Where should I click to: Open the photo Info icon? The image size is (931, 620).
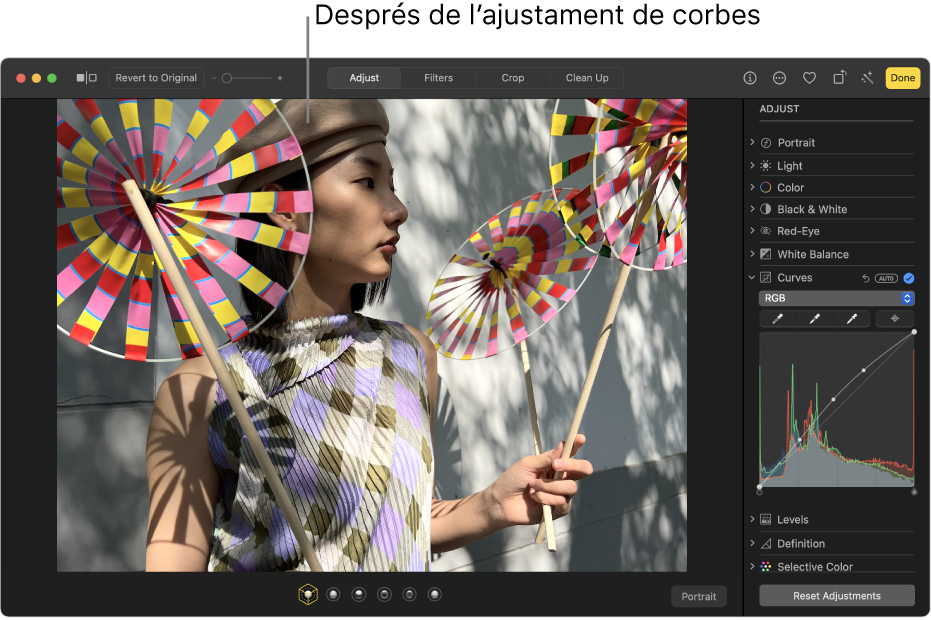[750, 78]
